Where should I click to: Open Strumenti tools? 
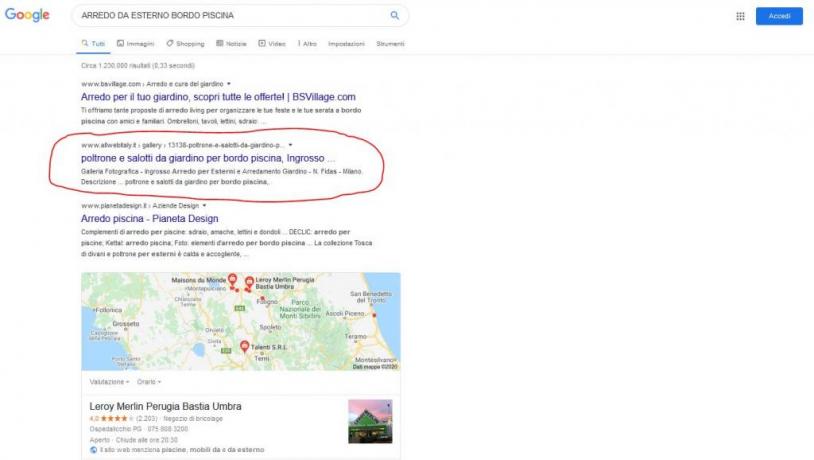click(x=390, y=44)
